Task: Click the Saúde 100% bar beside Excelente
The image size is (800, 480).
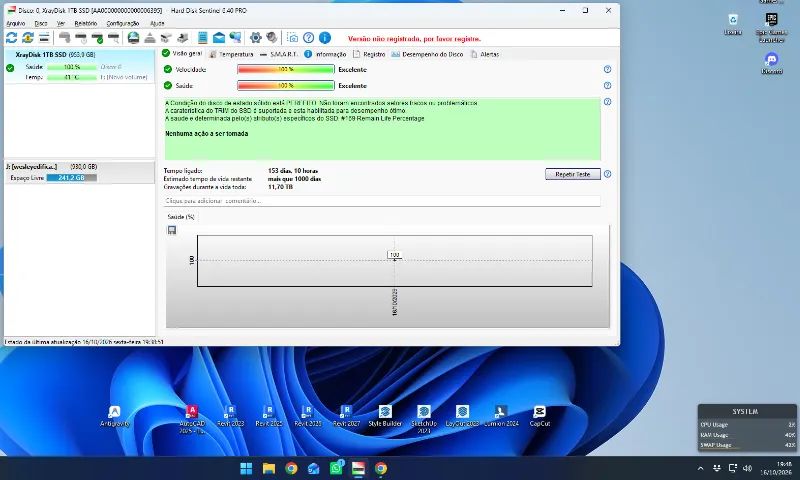Action: 286,86
